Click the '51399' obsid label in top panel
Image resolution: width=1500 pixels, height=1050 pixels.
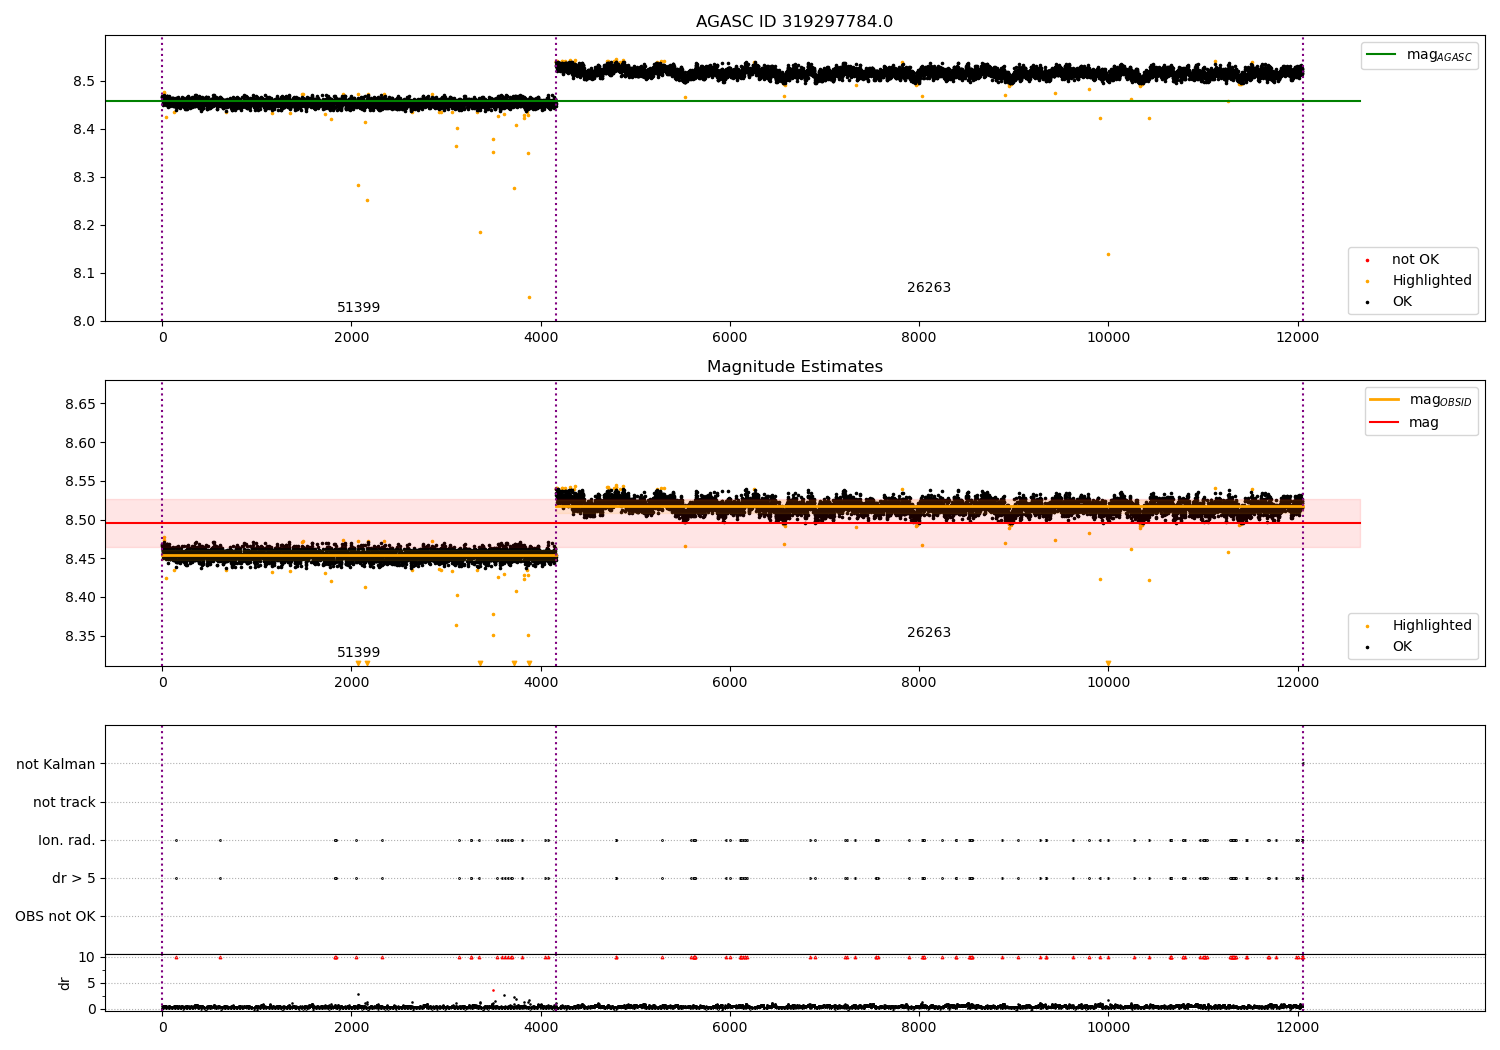(358, 308)
